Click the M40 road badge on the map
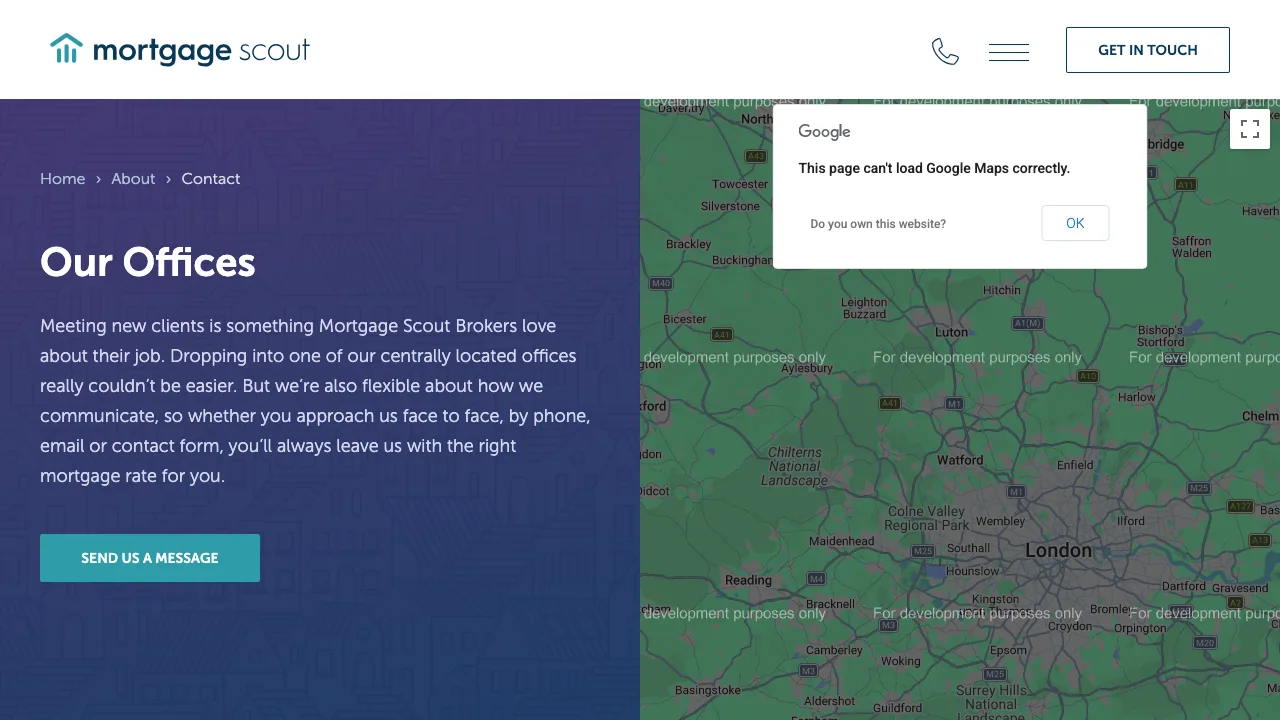 coord(660,283)
